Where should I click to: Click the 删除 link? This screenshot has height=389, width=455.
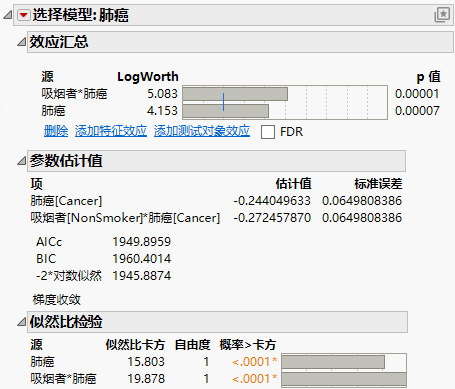pos(56,131)
